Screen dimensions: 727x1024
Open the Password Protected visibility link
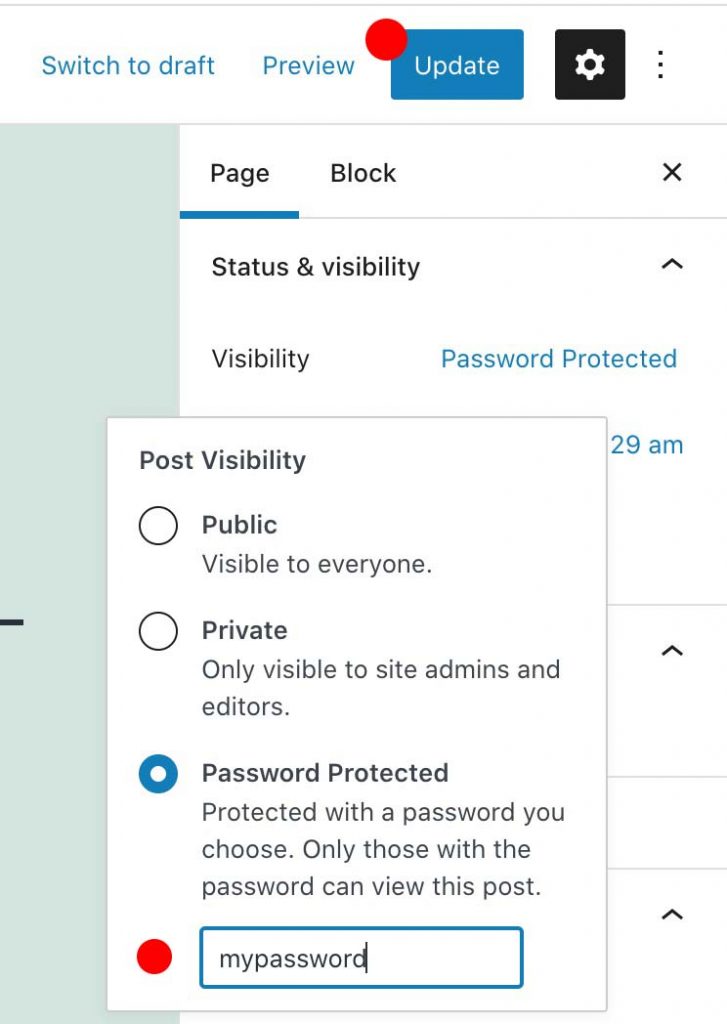(x=559, y=359)
